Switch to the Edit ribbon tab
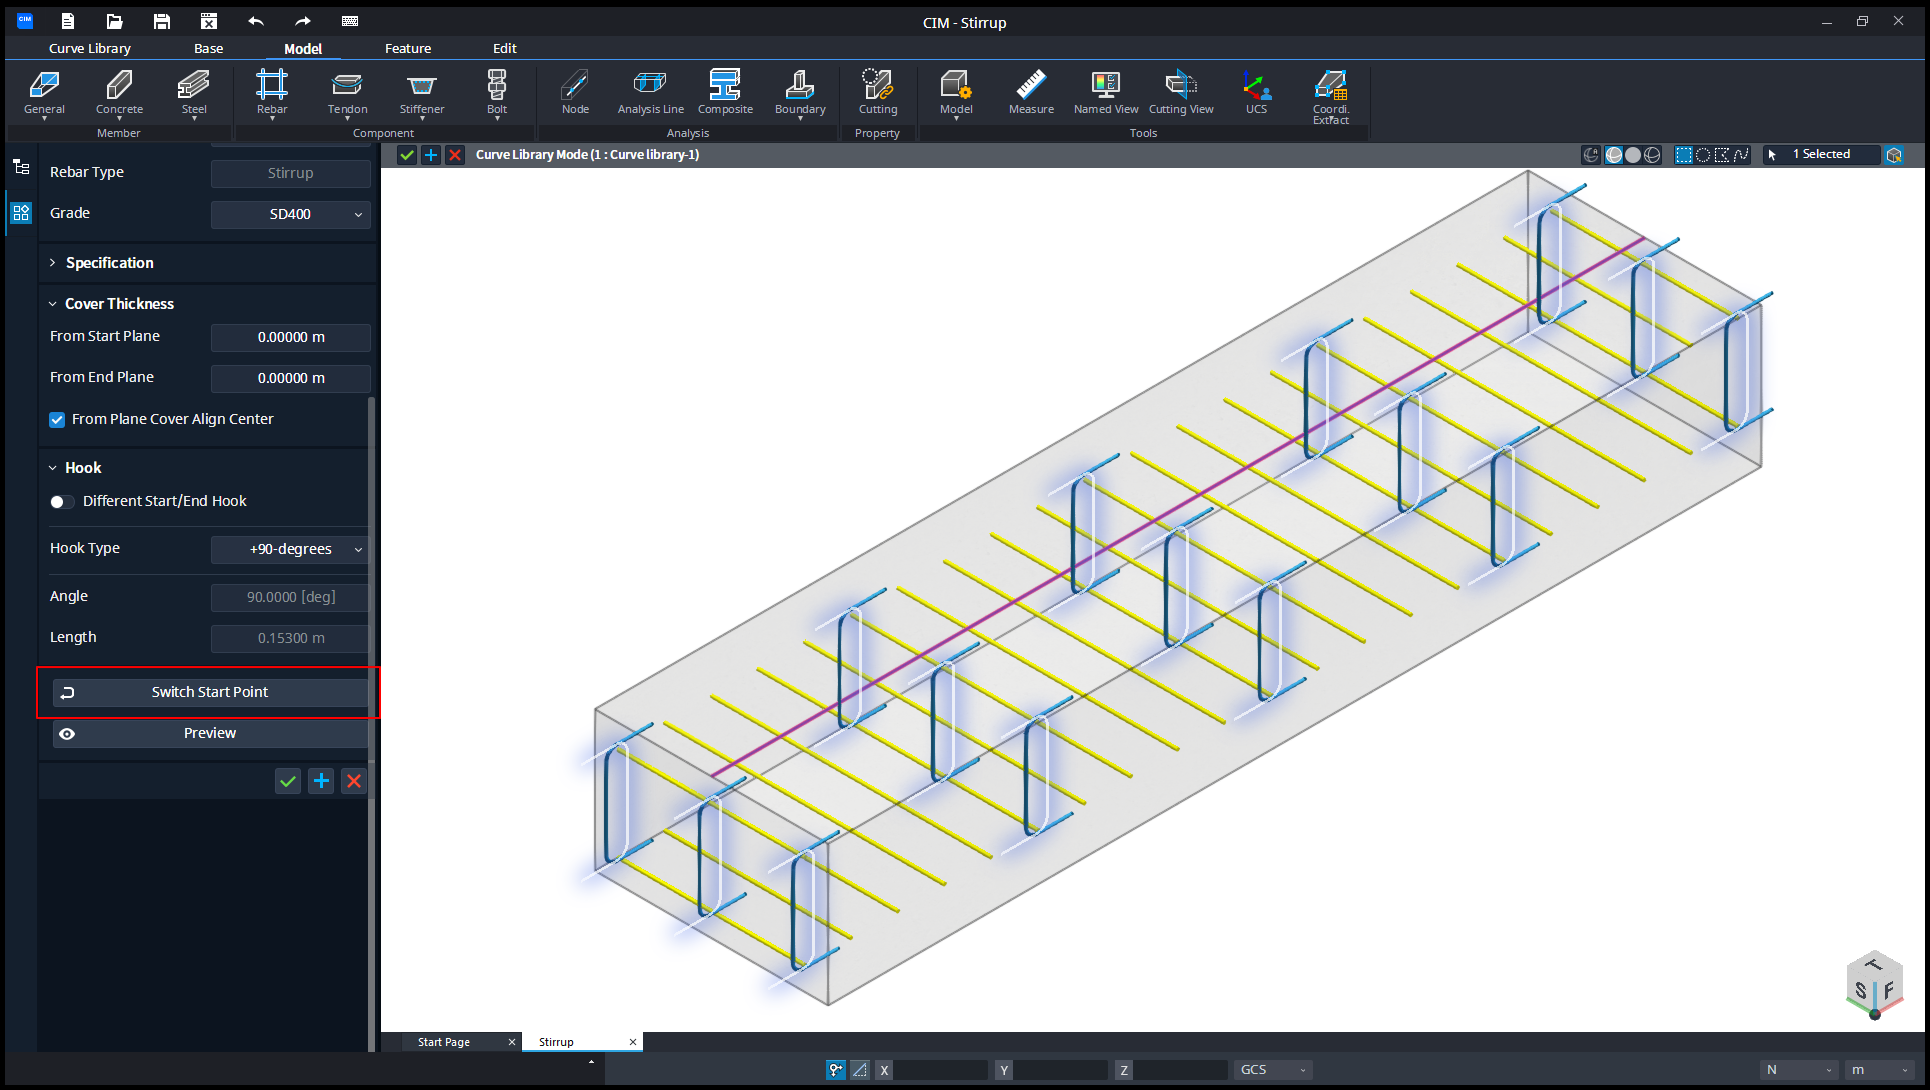Screen dimensions: 1930x1090 505,48
